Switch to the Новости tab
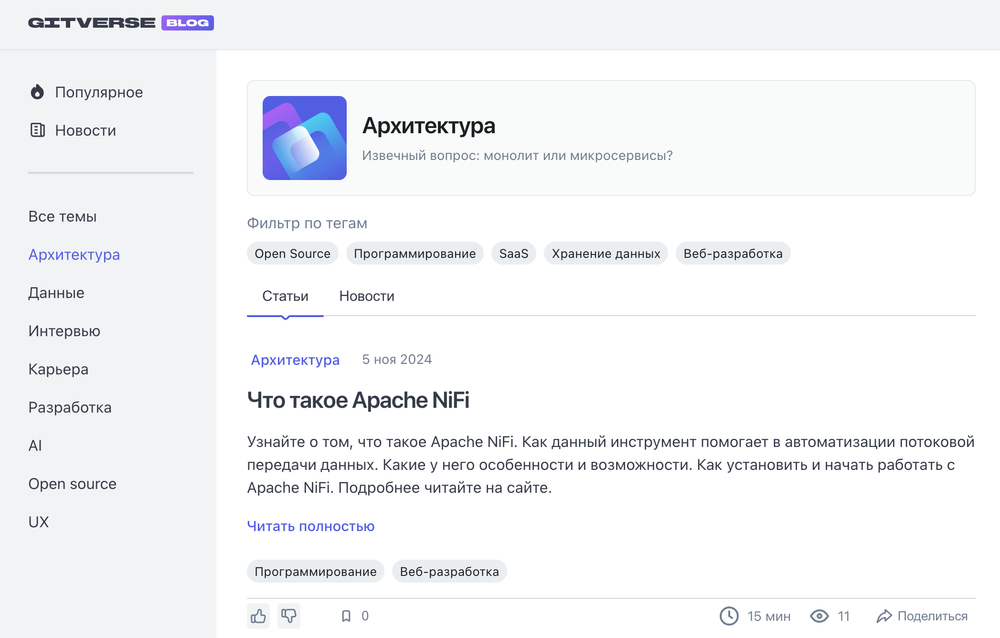Image resolution: width=1000 pixels, height=638 pixels. (x=367, y=296)
